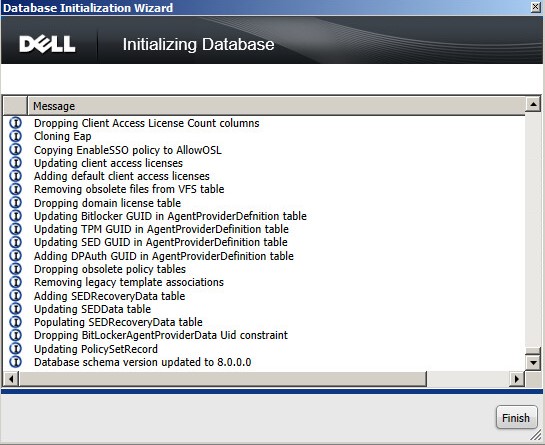Select Dropping obsolete policy tables message
The height and width of the screenshot is (445, 545).
point(110,269)
